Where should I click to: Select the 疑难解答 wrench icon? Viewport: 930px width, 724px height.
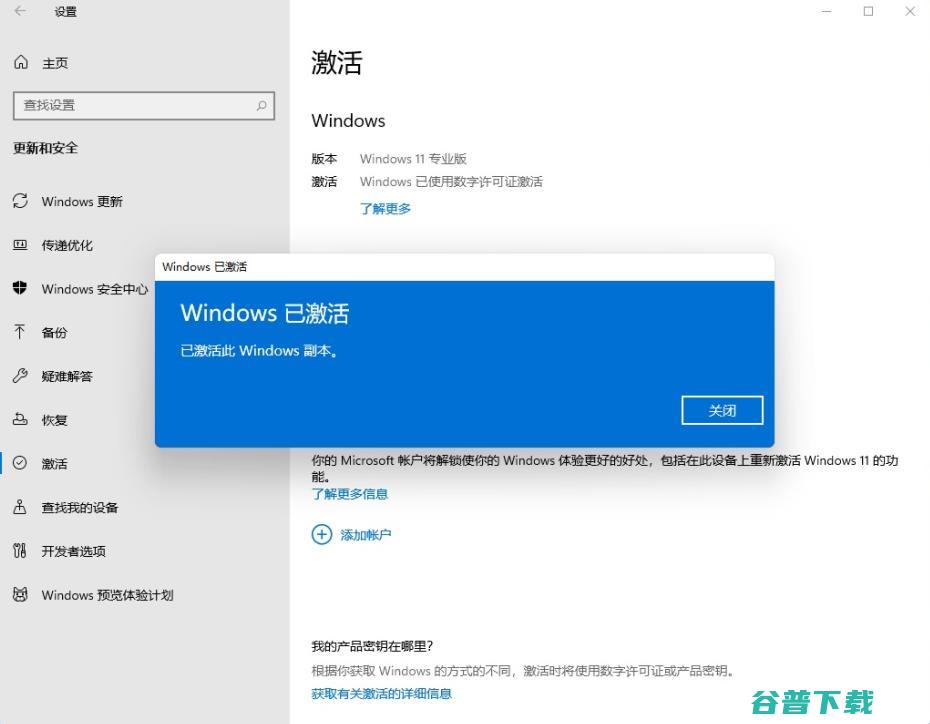click(x=18, y=376)
